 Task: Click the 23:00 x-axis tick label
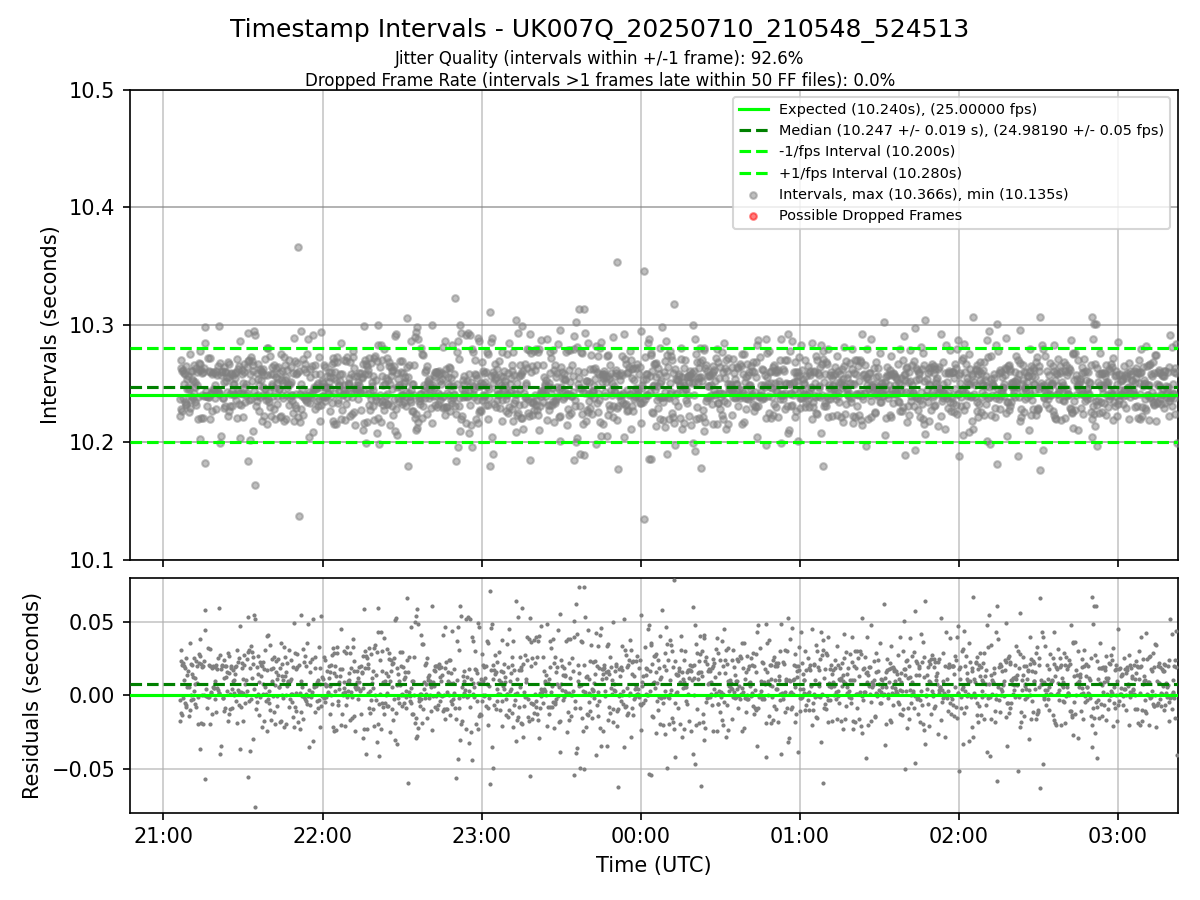(481, 836)
